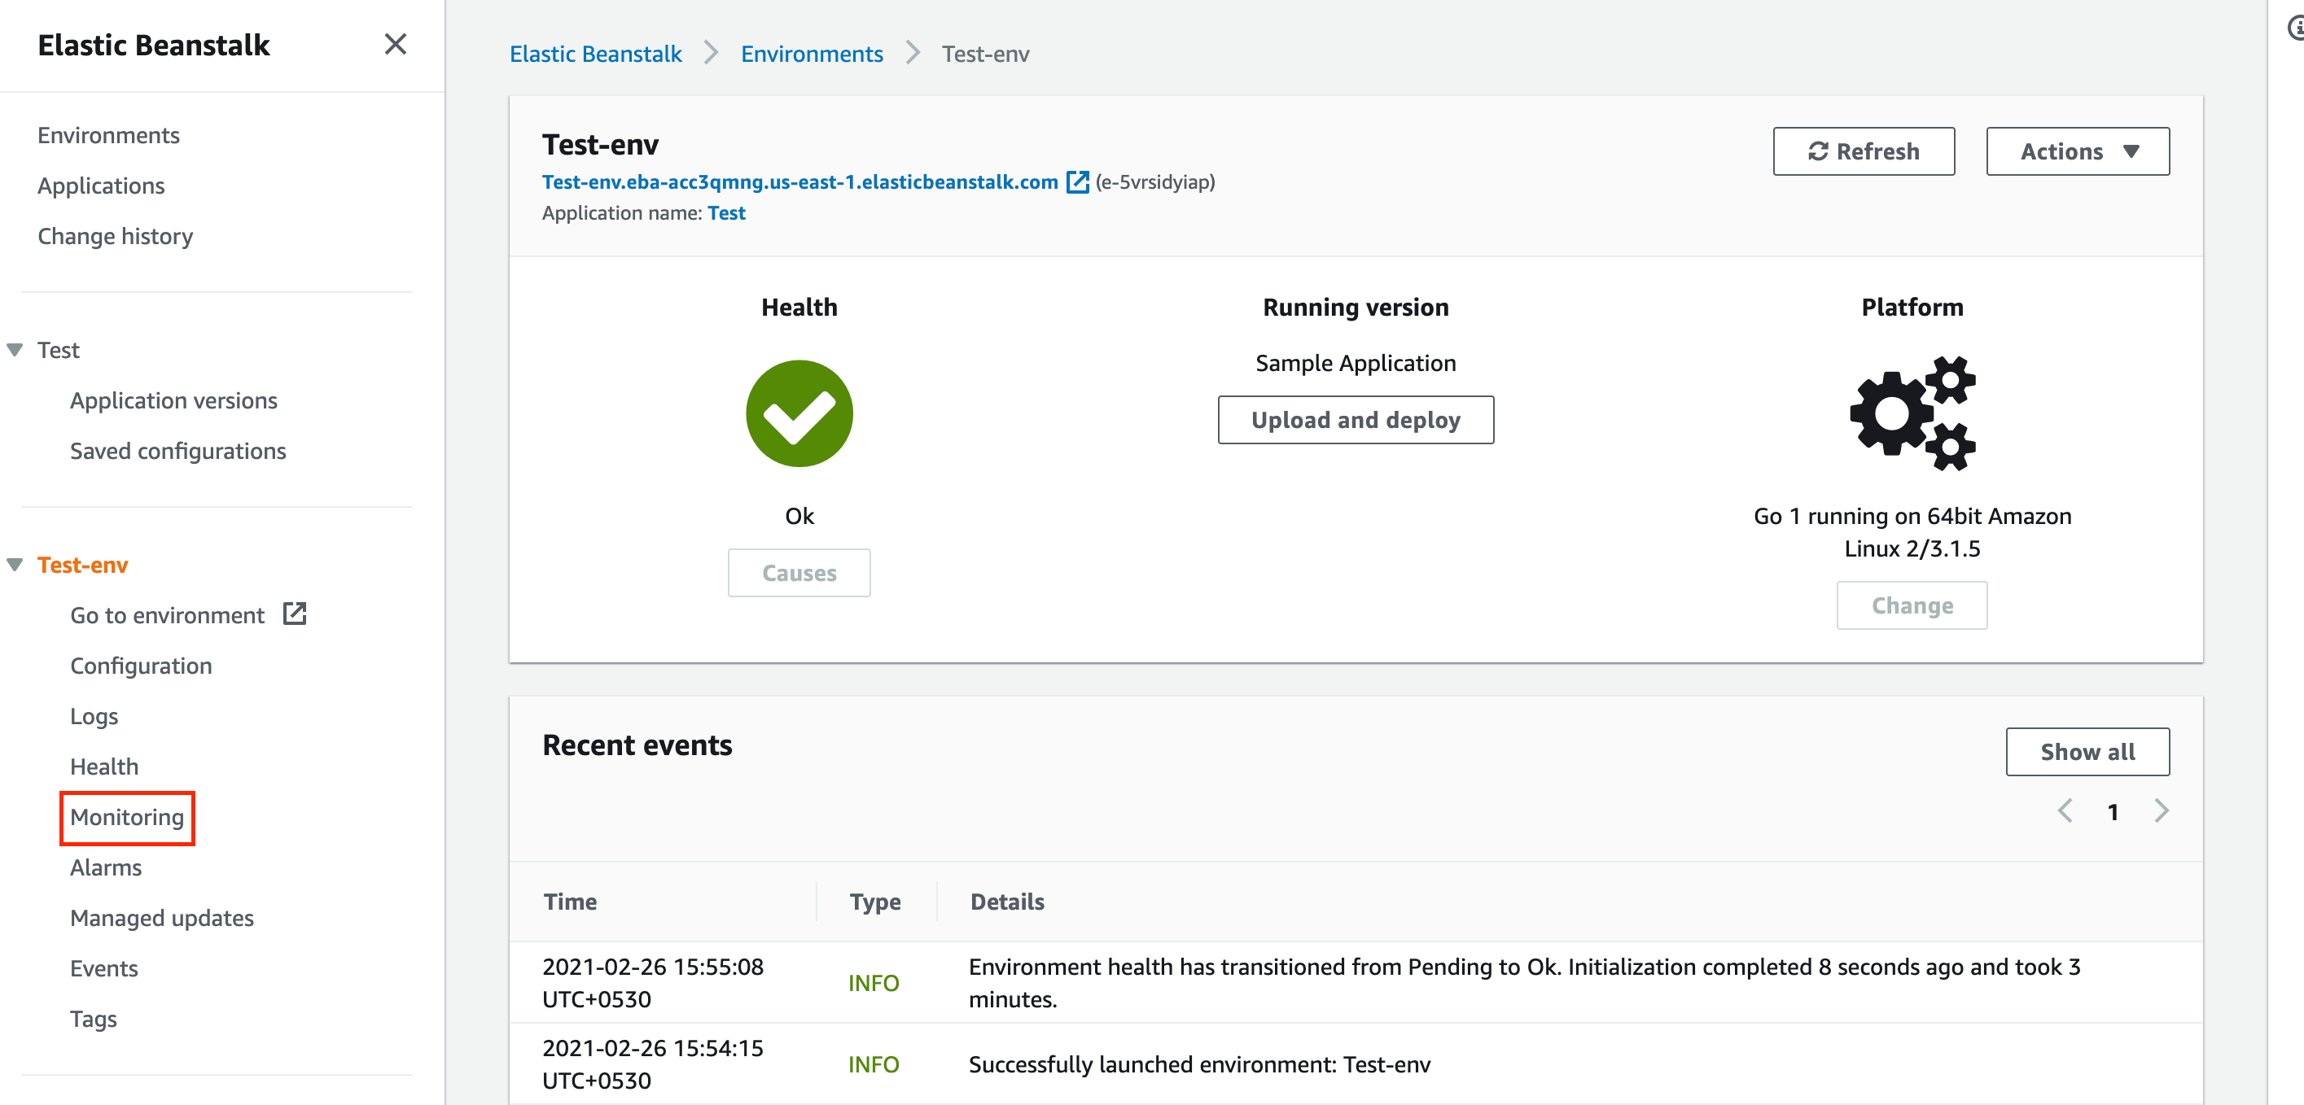Open the Health page in sidebar
Viewport: 2304px width, 1105px height.
coord(104,767)
